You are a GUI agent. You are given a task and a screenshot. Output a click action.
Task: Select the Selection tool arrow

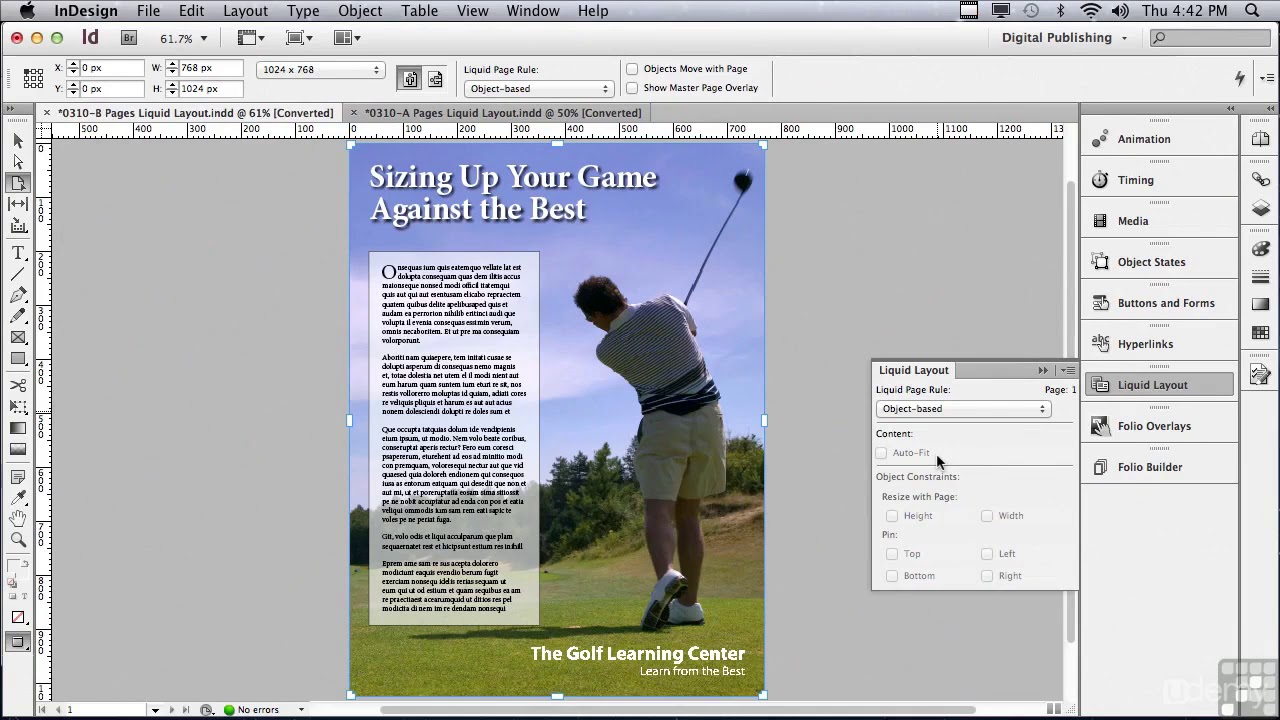pos(18,141)
